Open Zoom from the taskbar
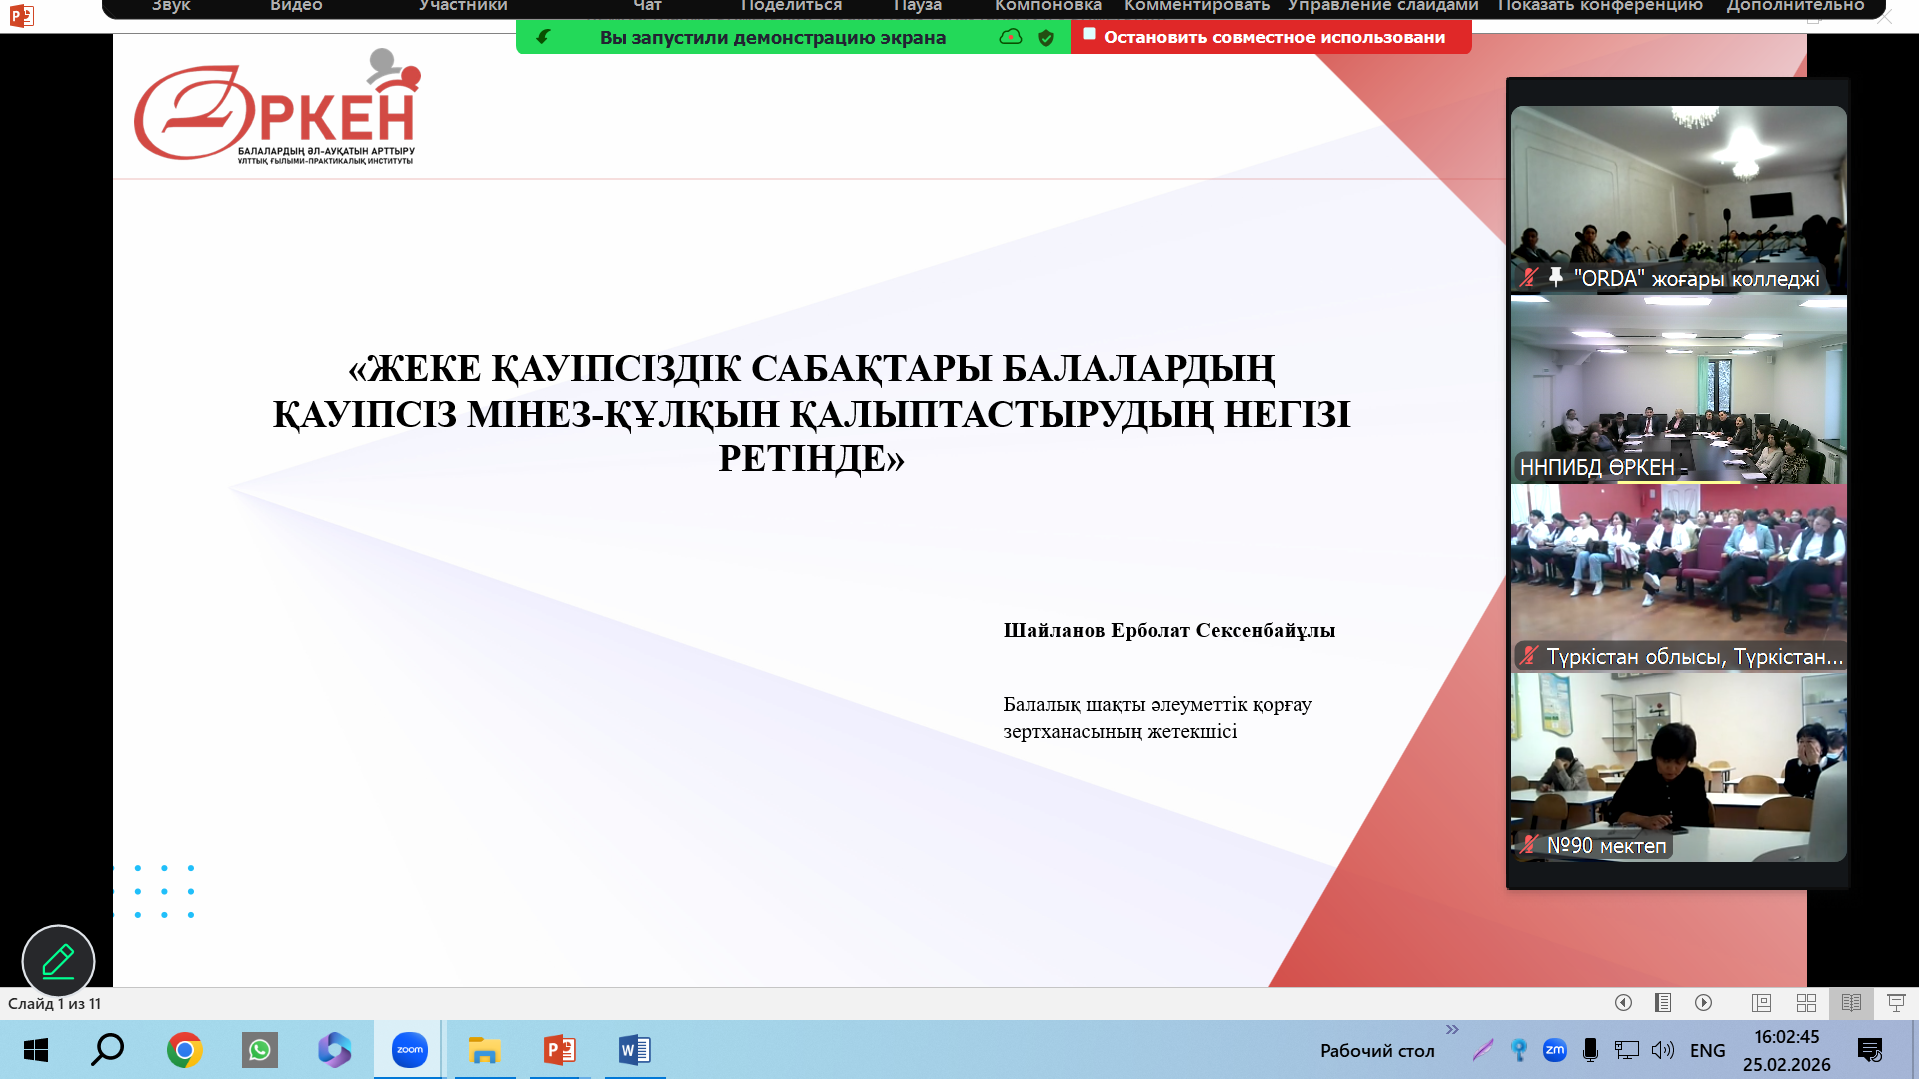The height and width of the screenshot is (1079, 1919). point(409,1050)
